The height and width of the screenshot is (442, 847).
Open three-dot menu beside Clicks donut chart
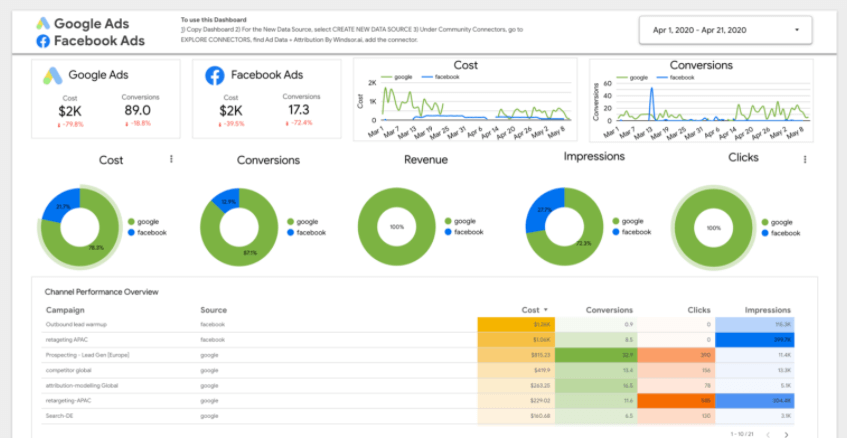[805, 159]
